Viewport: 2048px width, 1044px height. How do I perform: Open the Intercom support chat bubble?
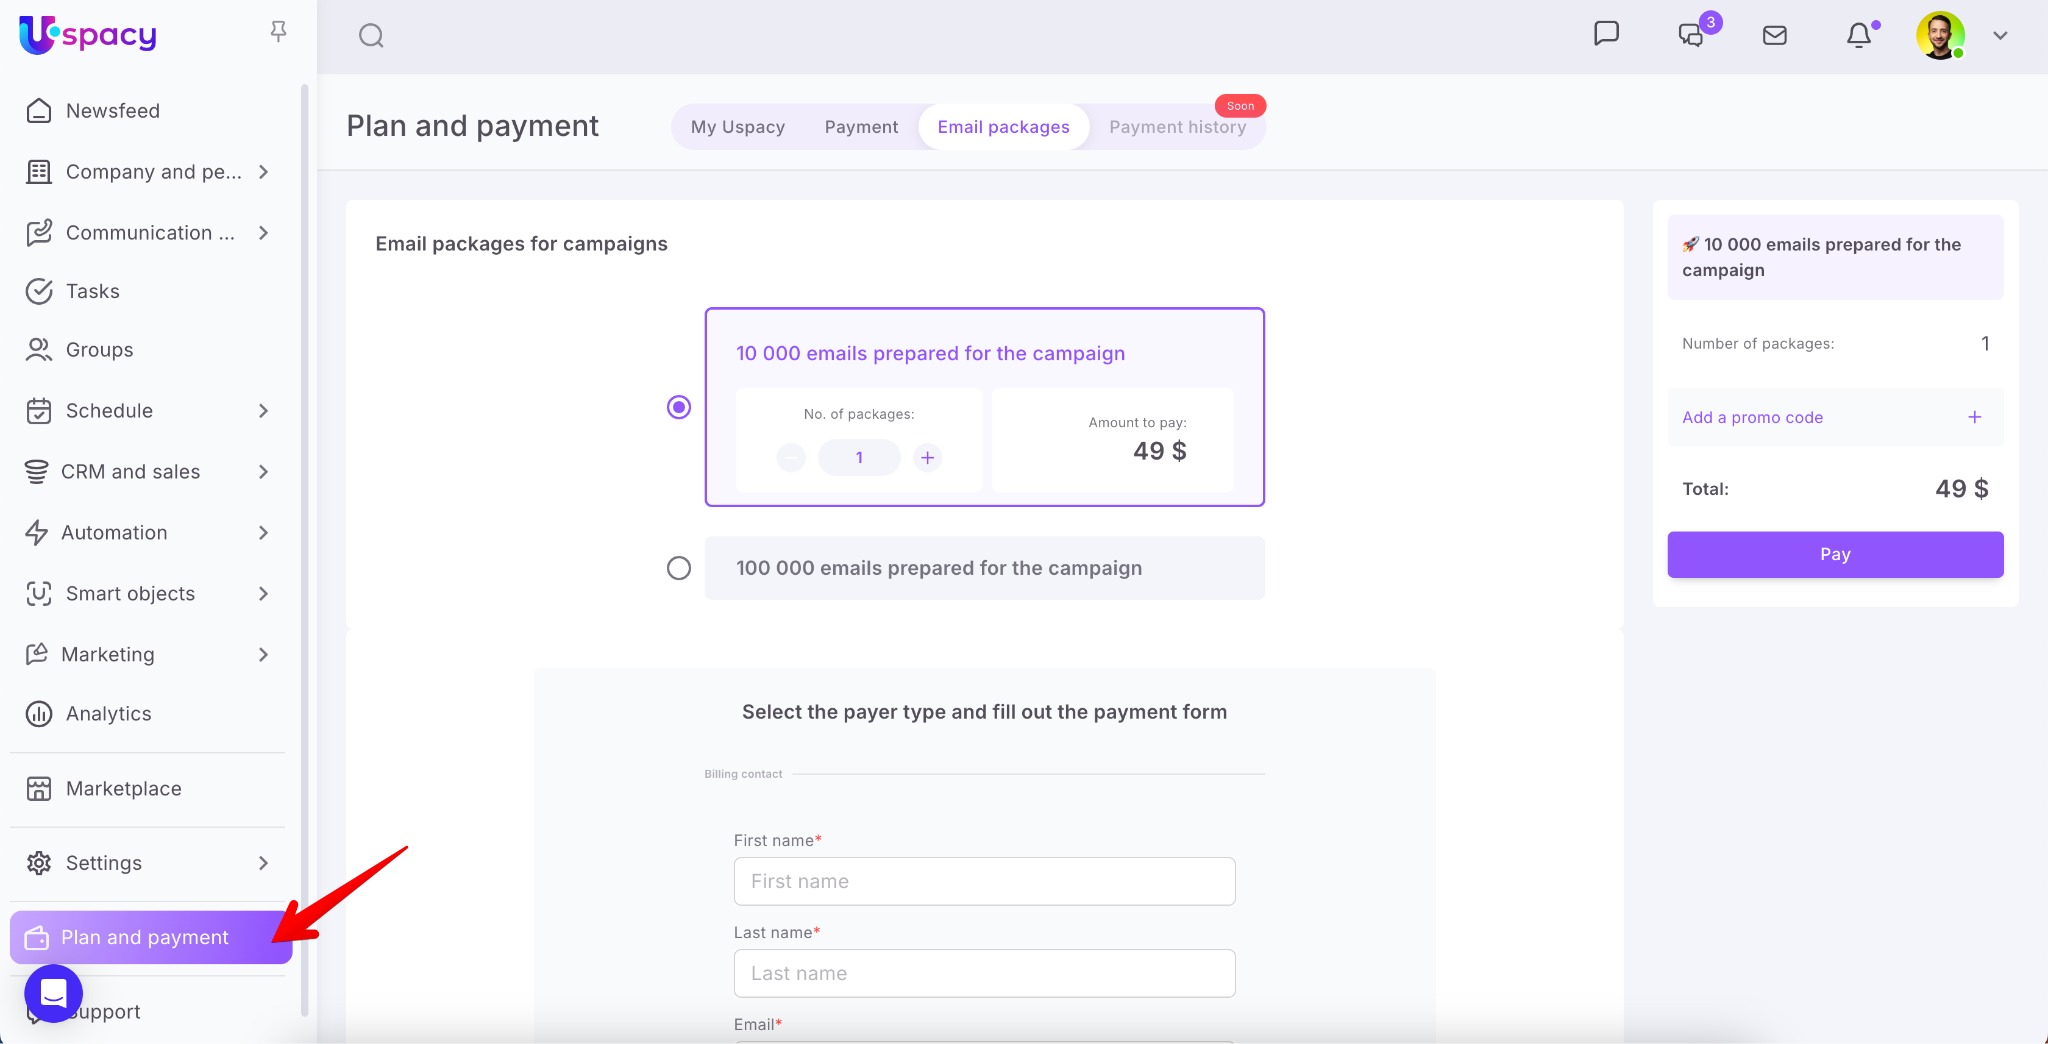click(x=53, y=993)
